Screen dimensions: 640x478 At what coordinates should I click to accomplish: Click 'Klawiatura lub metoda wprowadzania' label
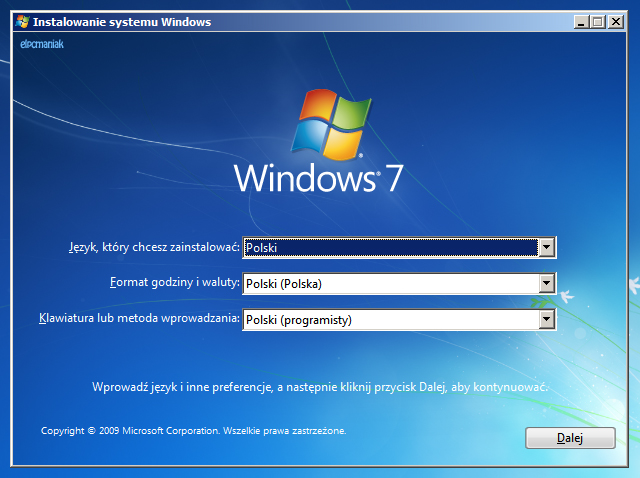pyautogui.click(x=138, y=319)
